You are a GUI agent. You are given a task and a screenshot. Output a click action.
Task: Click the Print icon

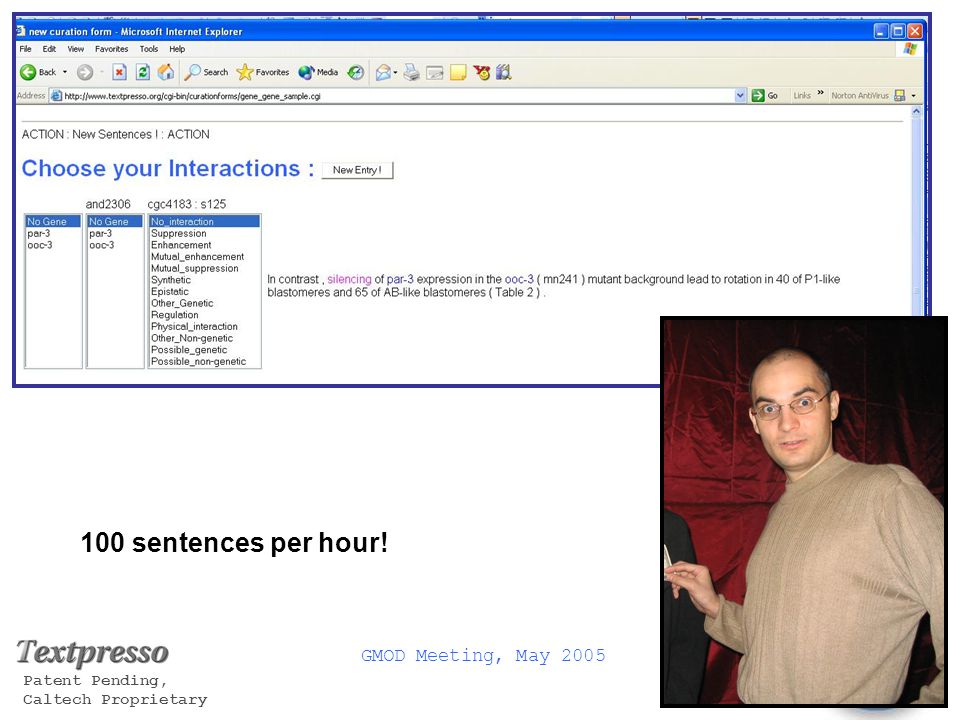click(x=412, y=72)
